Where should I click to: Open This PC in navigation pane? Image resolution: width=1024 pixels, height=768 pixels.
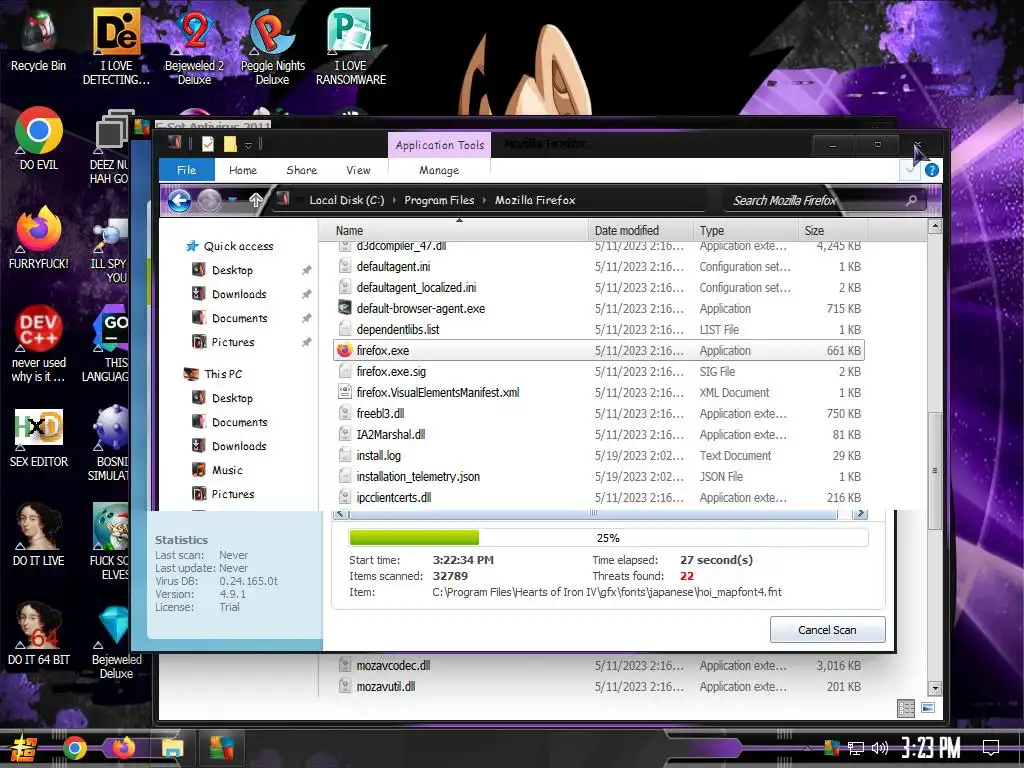coord(214,374)
